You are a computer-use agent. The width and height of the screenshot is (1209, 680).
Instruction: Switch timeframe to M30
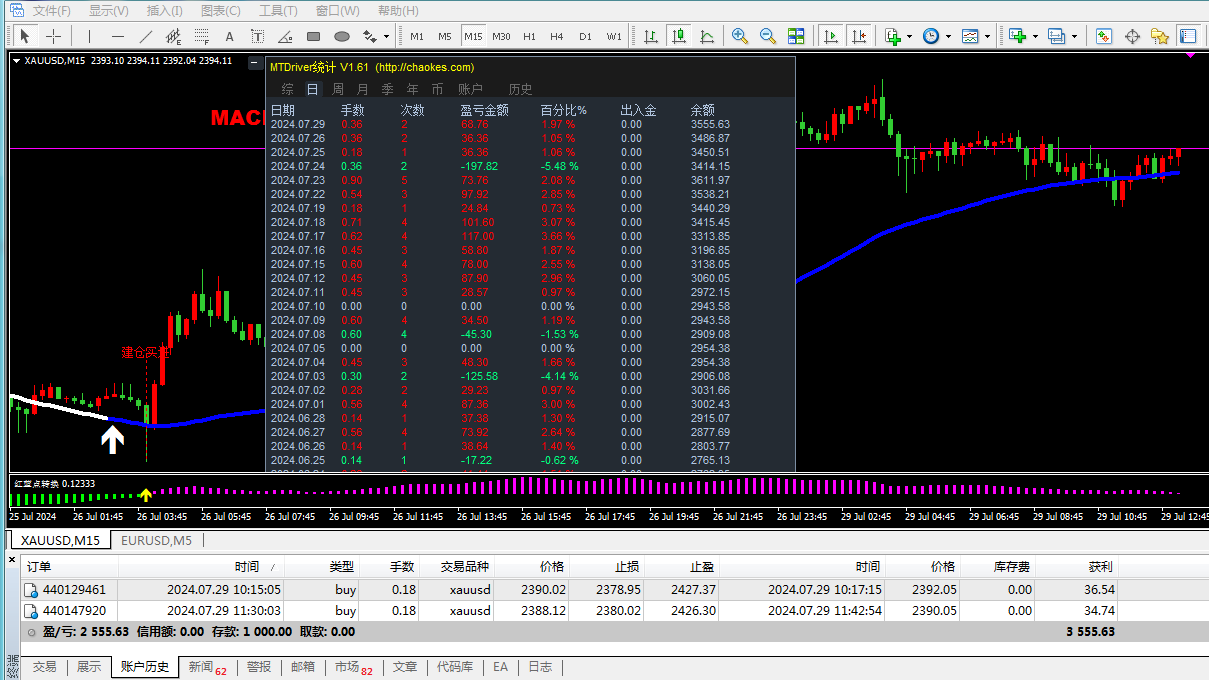click(x=501, y=36)
